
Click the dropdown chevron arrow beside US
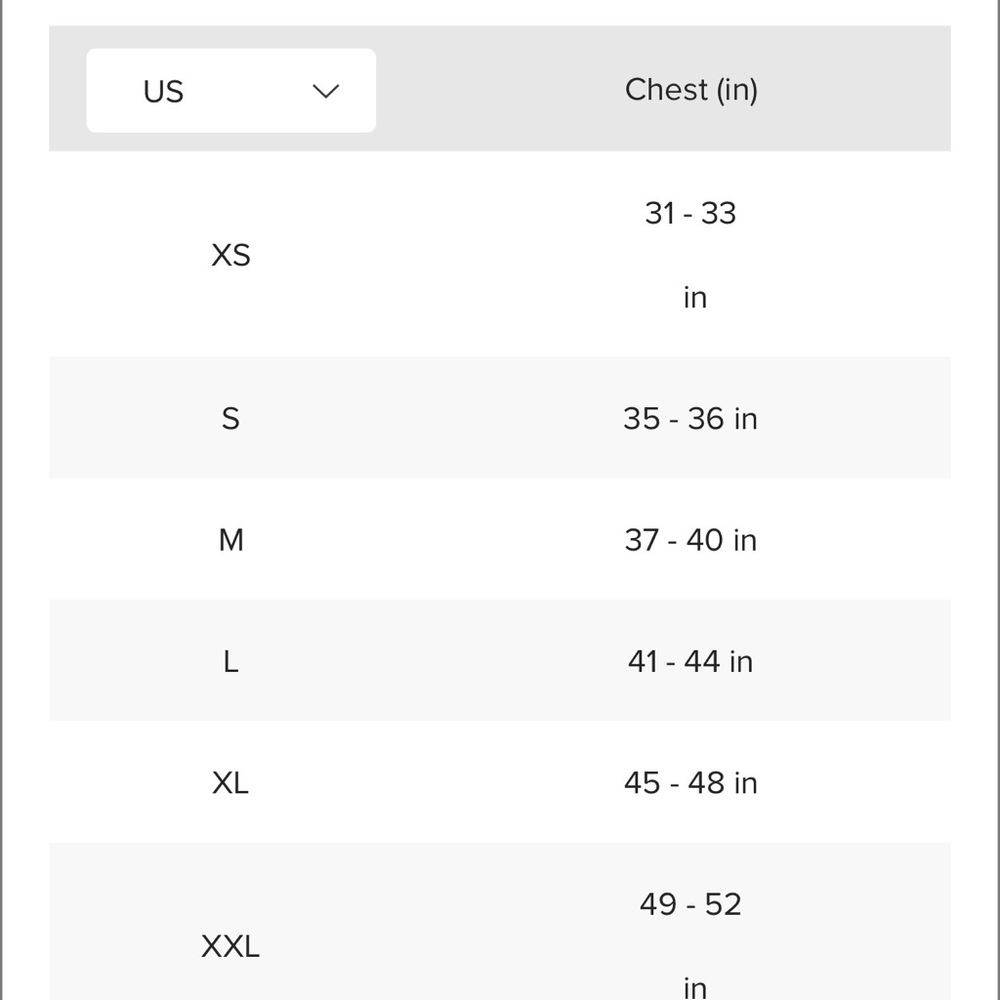tap(325, 91)
